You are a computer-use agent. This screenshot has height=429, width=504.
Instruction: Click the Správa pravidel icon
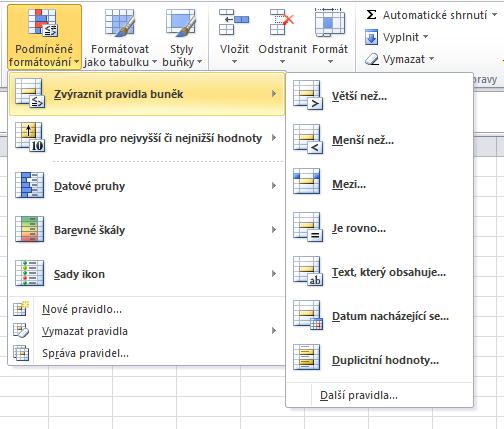coord(21,353)
